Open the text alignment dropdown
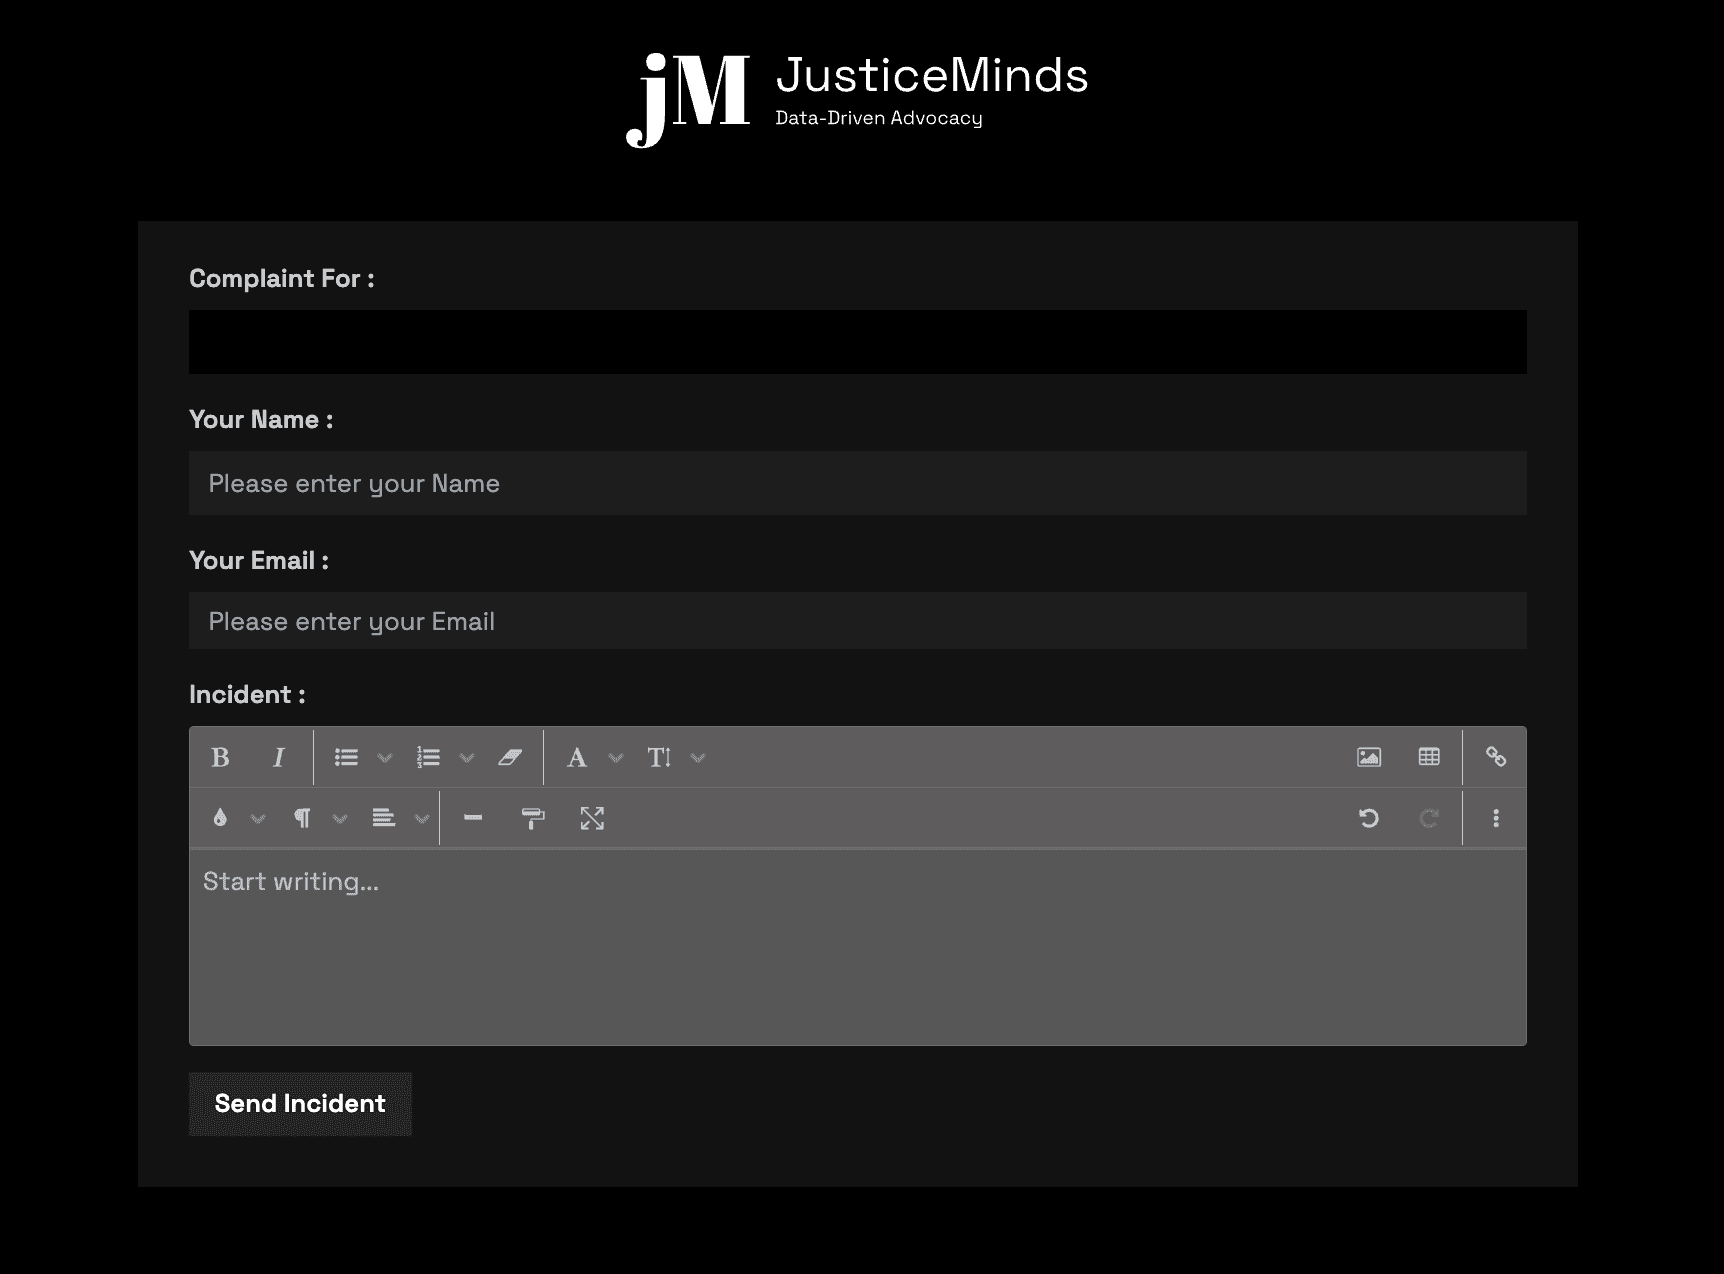This screenshot has height=1274, width=1724. [422, 819]
